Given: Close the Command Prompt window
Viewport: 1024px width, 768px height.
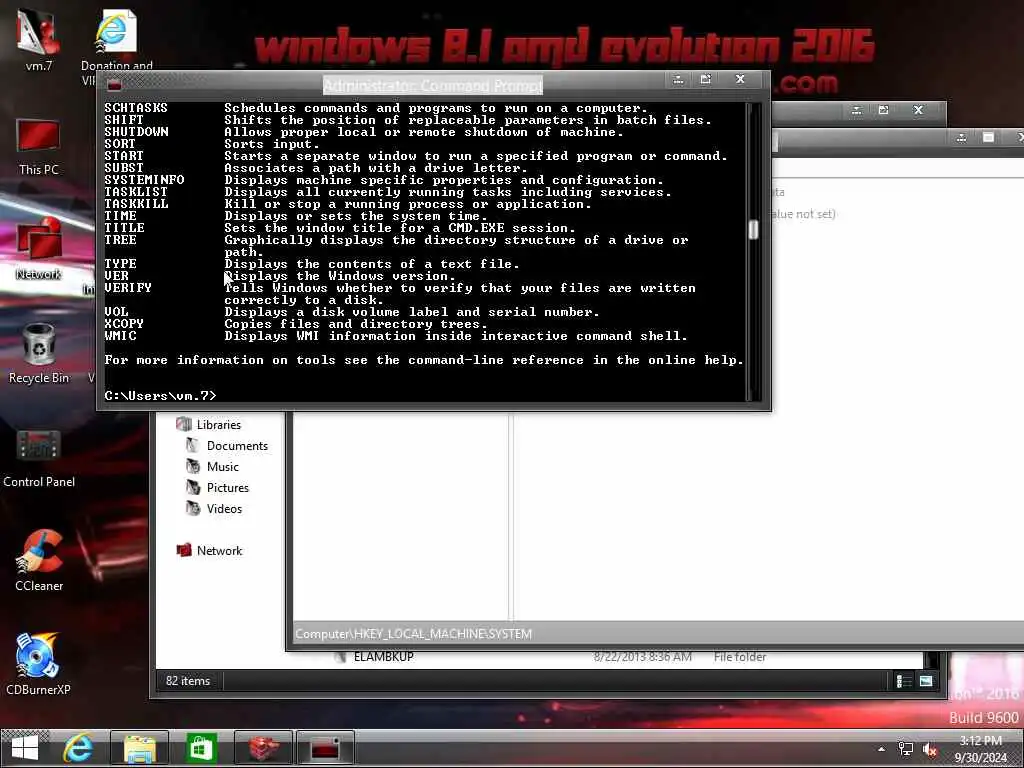Looking at the screenshot, I should pos(740,80).
